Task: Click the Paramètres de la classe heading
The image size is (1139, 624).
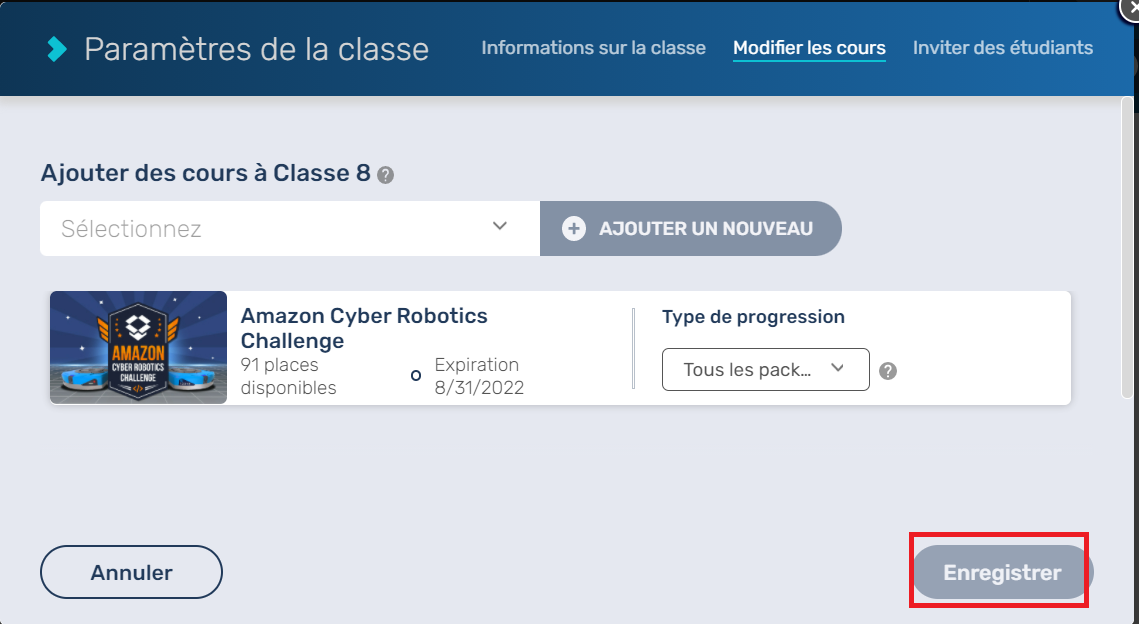Action: click(256, 48)
